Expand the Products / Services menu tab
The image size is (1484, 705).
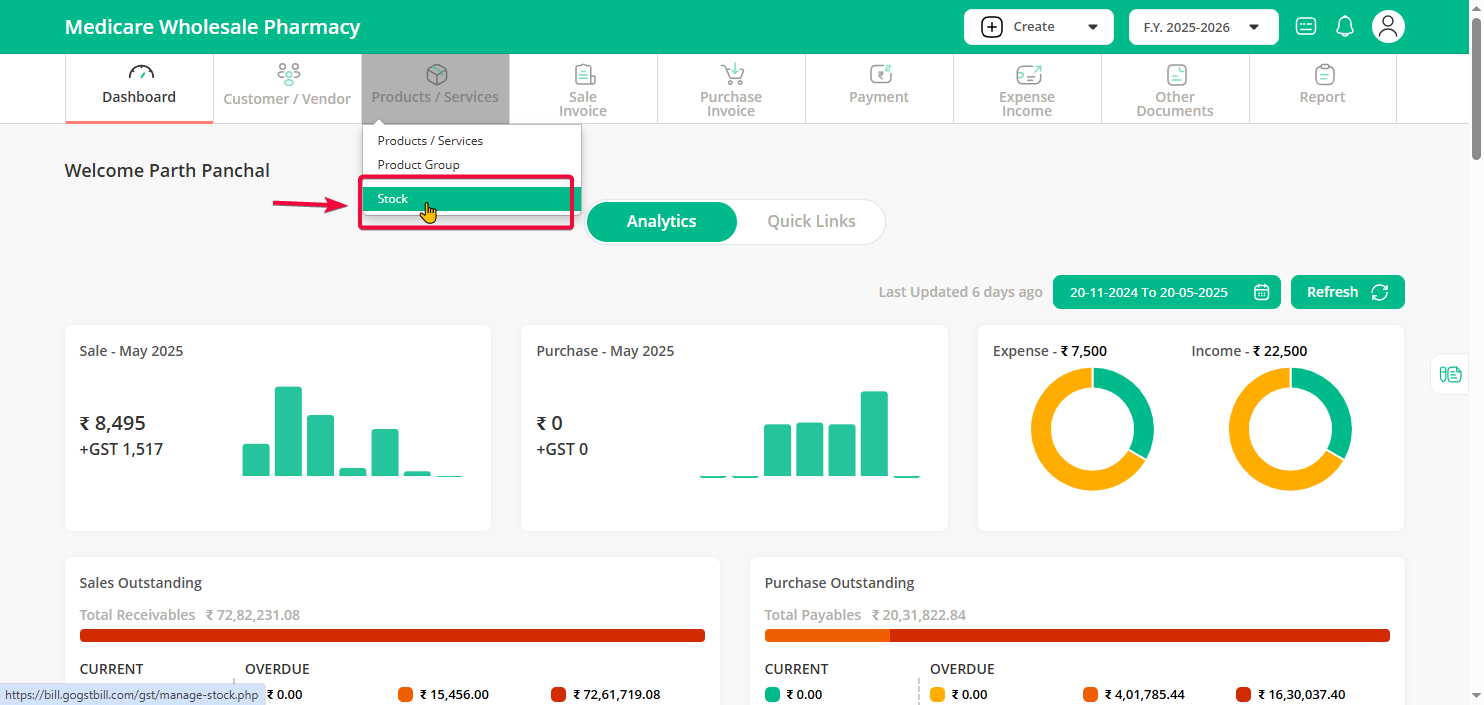click(435, 88)
